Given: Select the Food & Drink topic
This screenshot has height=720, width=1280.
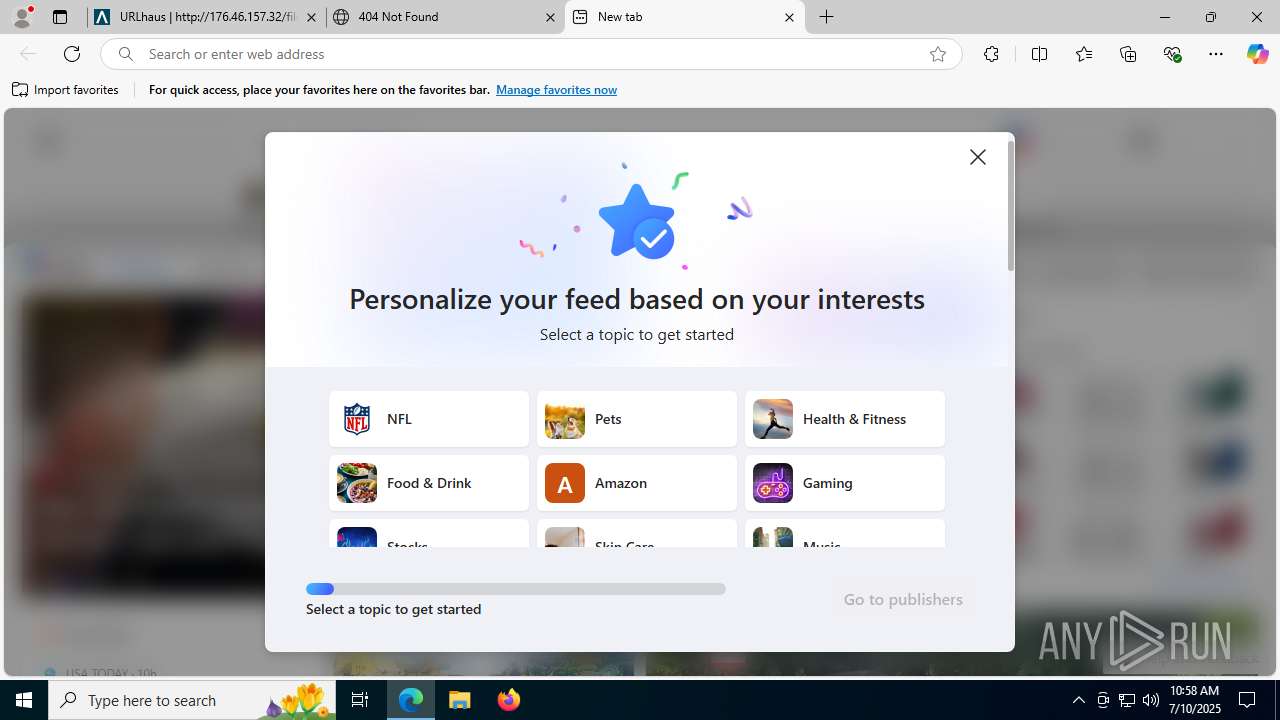Looking at the screenshot, I should pos(429,483).
